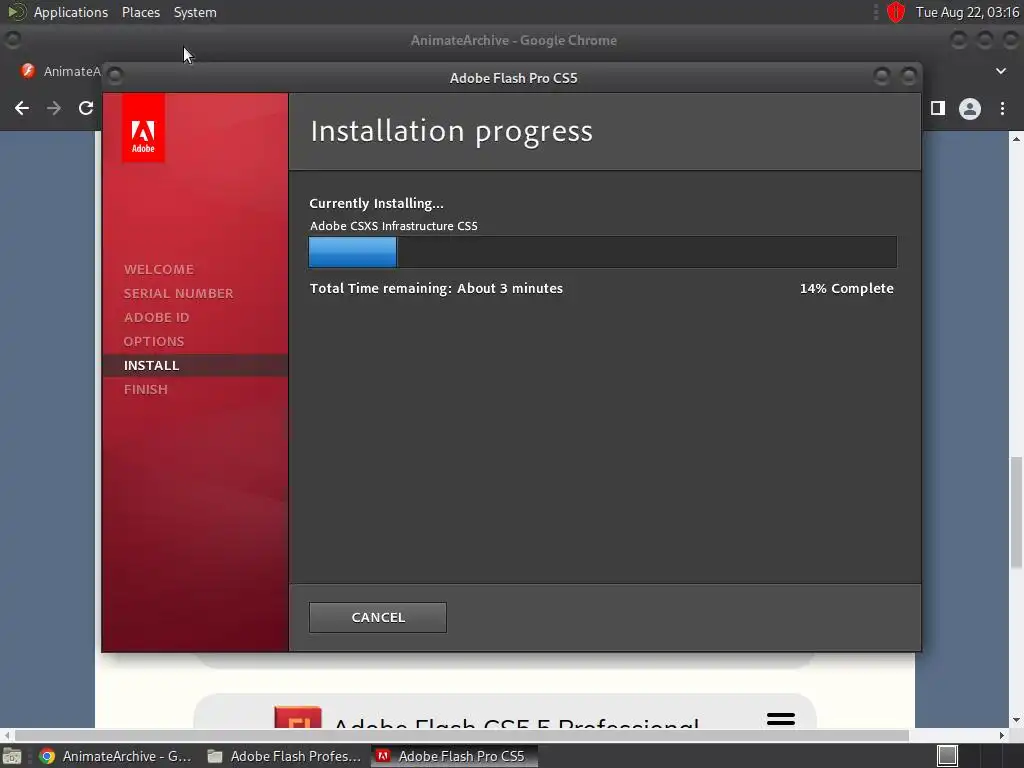The height and width of the screenshot is (768, 1024).
Task: Reload the Chrome page
Action: (x=86, y=108)
